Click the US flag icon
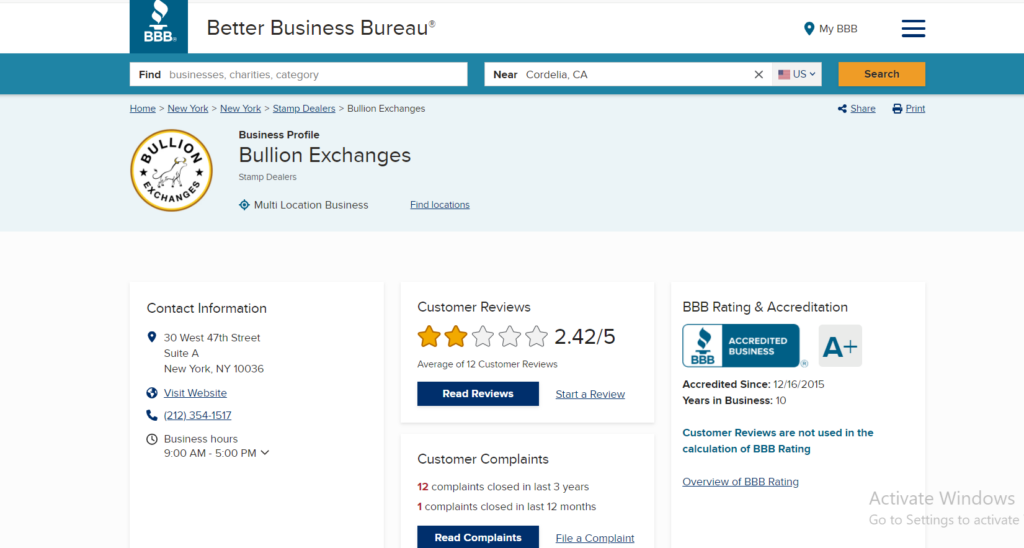The width and height of the screenshot is (1024, 548). 784,74
